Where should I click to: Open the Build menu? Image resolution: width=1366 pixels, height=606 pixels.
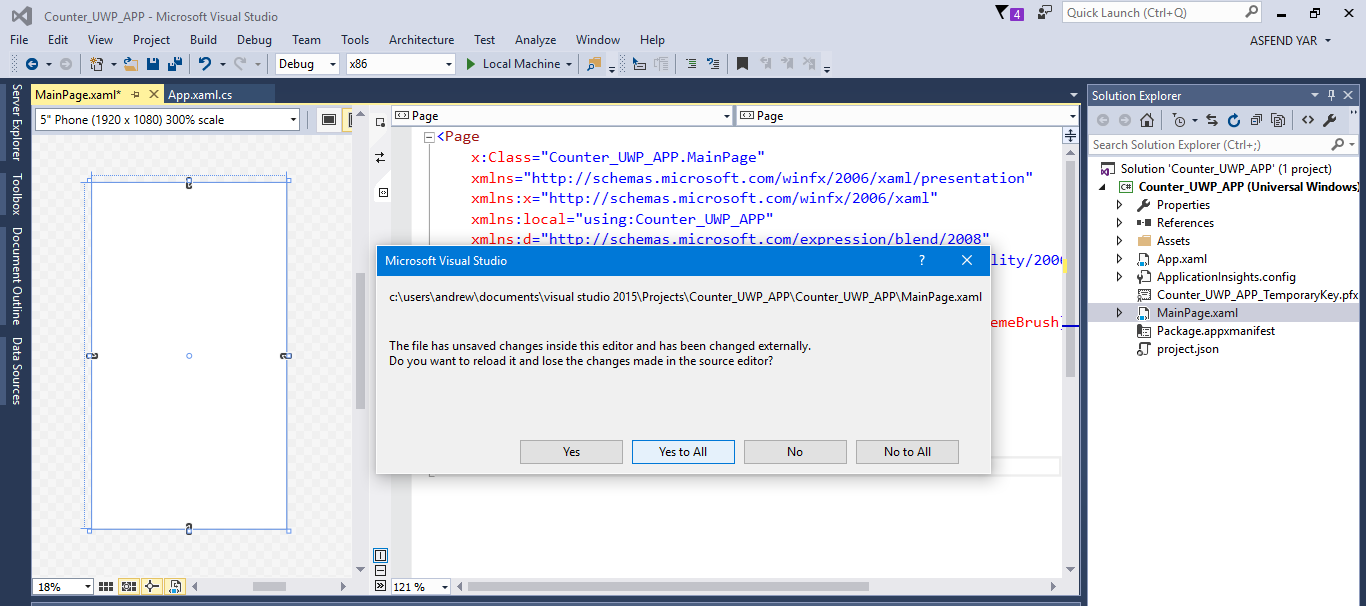pyautogui.click(x=203, y=40)
